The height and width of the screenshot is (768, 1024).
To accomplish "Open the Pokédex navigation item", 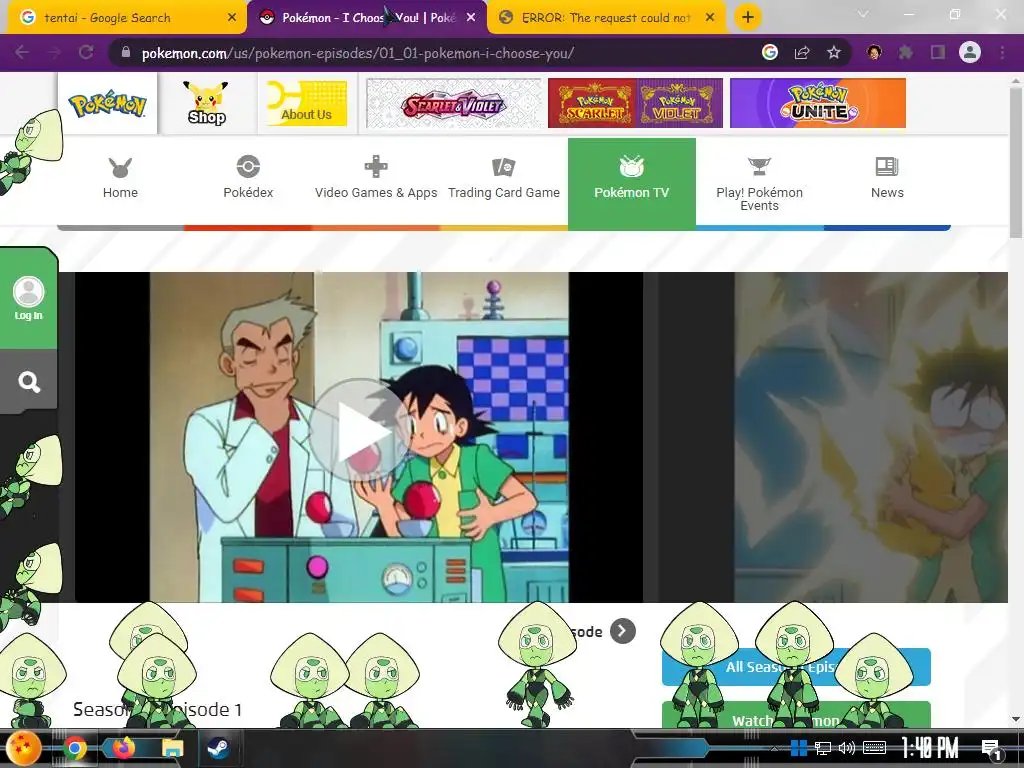I will 248,179.
